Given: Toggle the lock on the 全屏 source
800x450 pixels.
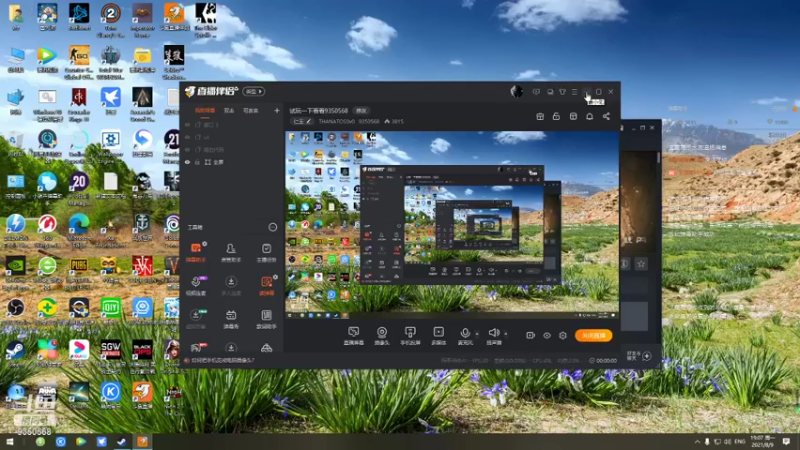Looking at the screenshot, I should coord(197,162).
